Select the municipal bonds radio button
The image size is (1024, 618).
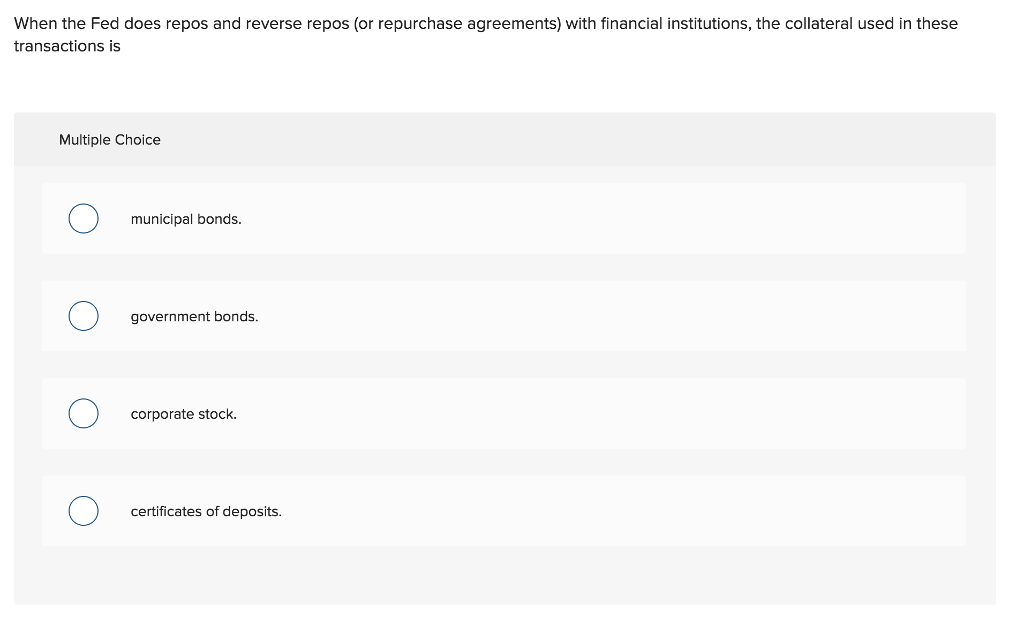point(83,218)
